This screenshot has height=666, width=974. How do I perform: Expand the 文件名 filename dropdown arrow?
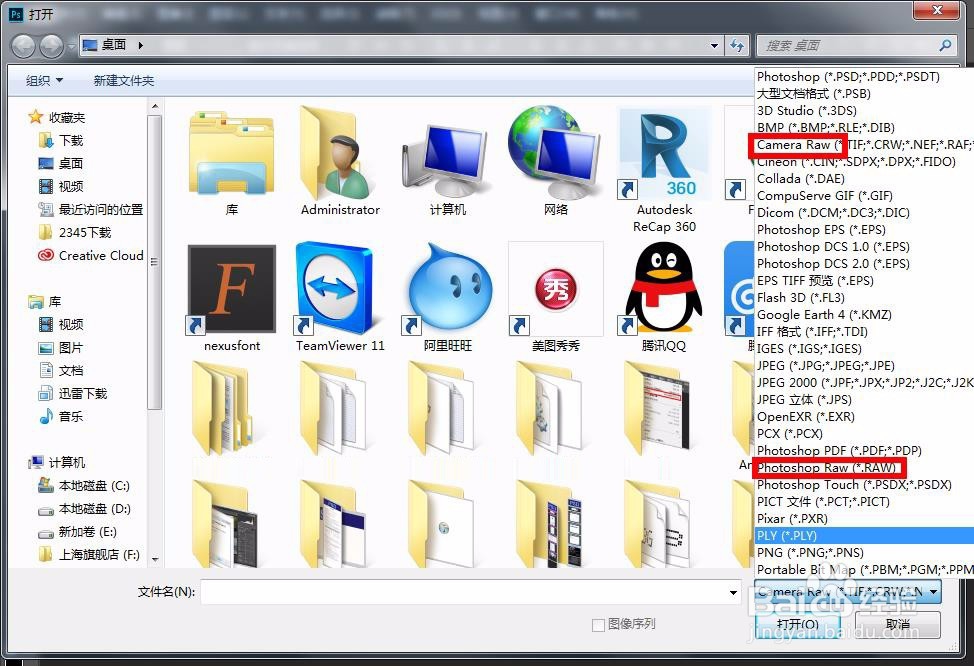click(x=733, y=592)
